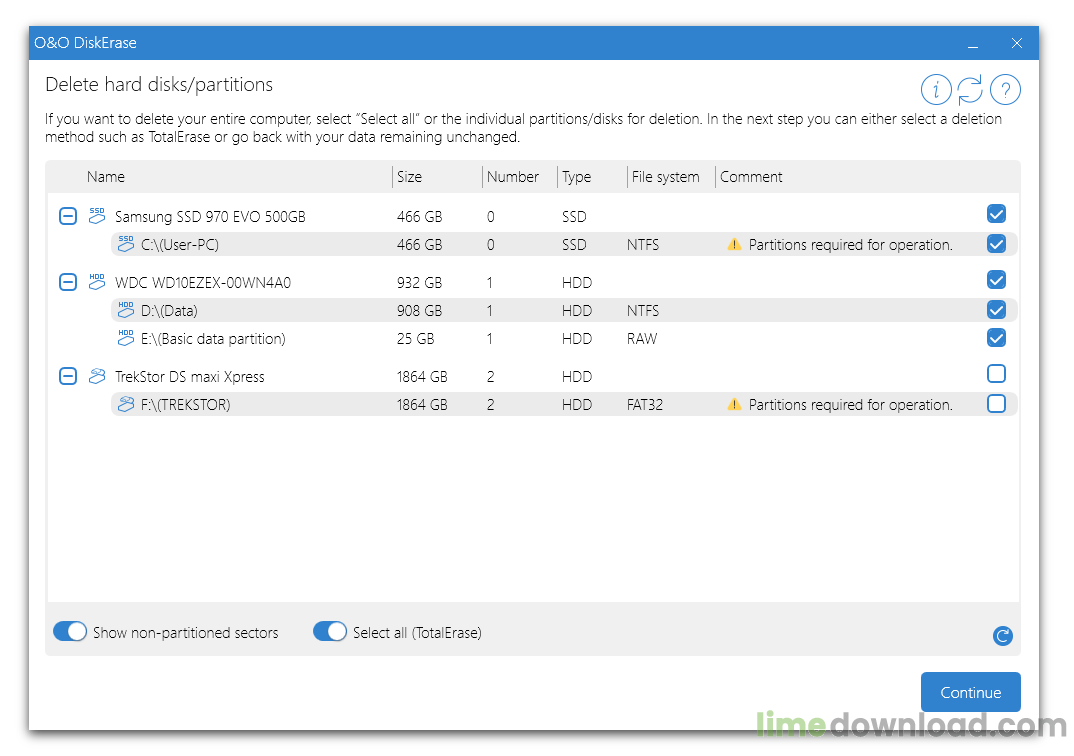Viewport: 1074px width, 756px height.
Task: Click the Samsung SSD 970 EVO drive icon
Action: (97, 216)
